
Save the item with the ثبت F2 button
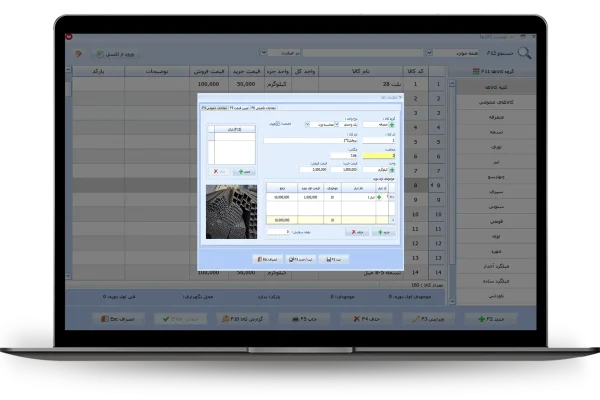(x=333, y=259)
